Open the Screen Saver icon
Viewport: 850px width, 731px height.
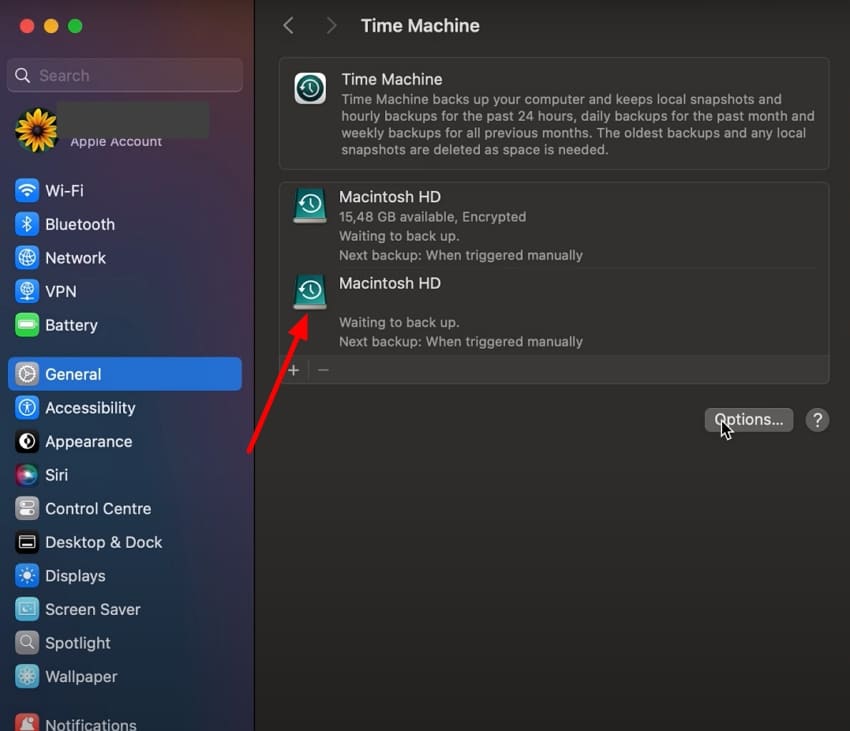coord(27,610)
